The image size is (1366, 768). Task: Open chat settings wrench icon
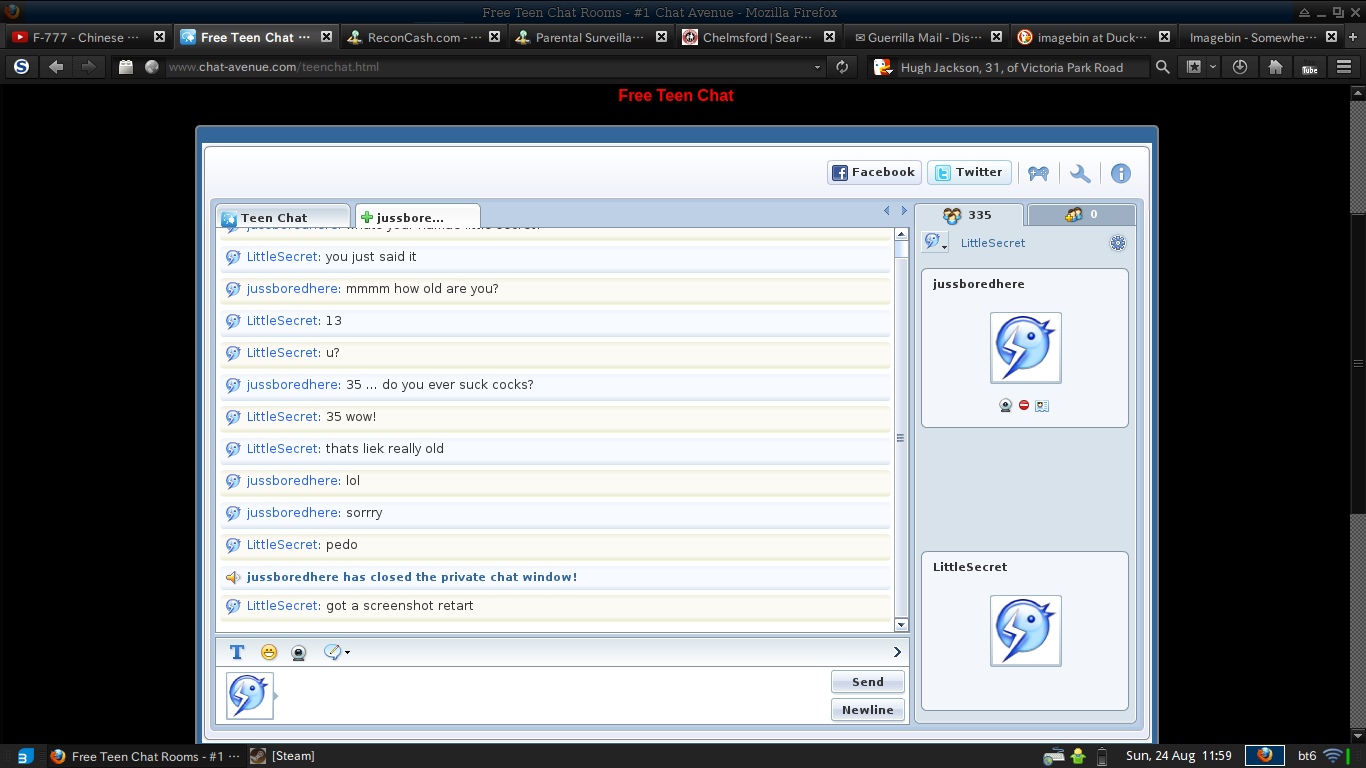click(x=1080, y=173)
